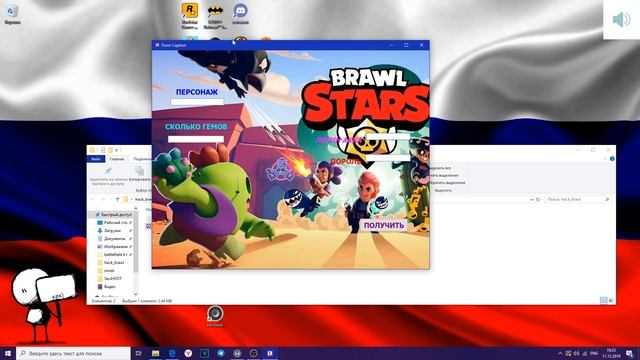Open File Explorer from the taskbar
The width and height of the screenshot is (640, 360).
[x=156, y=353]
